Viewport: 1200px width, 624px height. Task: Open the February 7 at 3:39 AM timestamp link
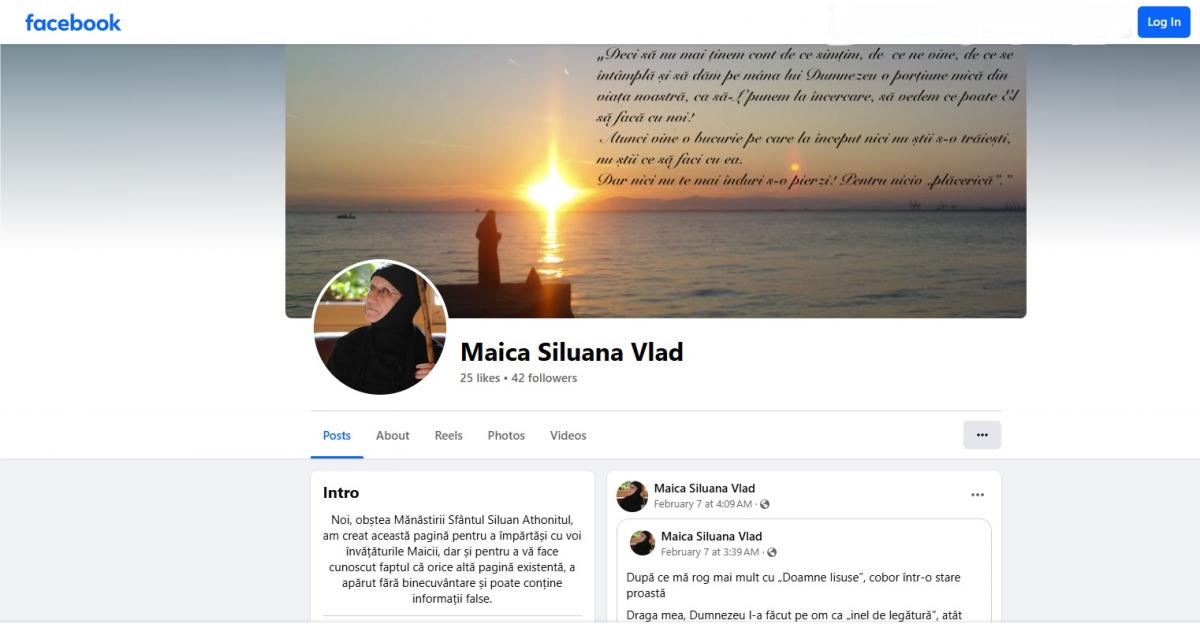pos(710,553)
